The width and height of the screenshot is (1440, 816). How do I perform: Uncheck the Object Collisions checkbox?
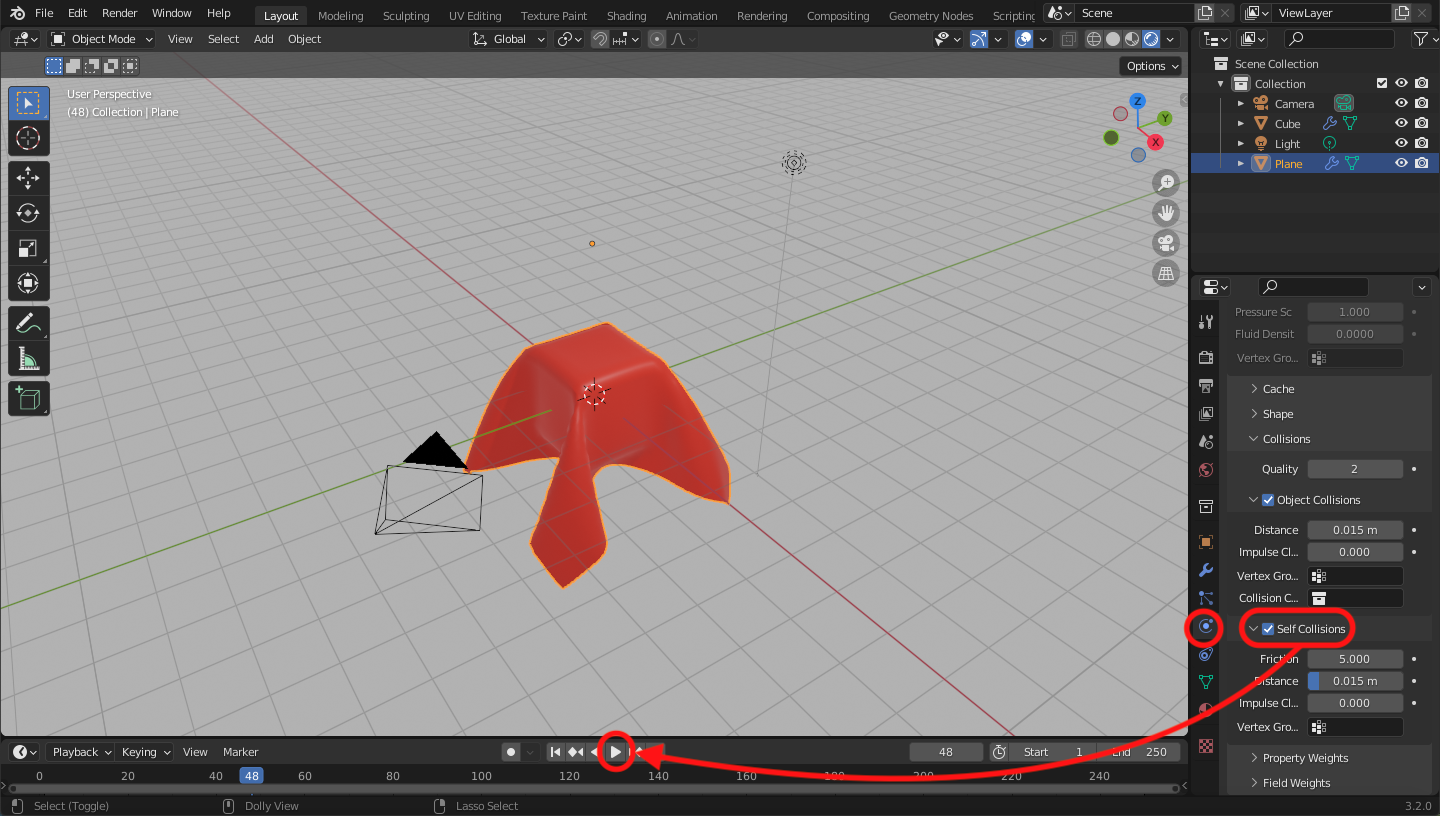tap(1268, 500)
